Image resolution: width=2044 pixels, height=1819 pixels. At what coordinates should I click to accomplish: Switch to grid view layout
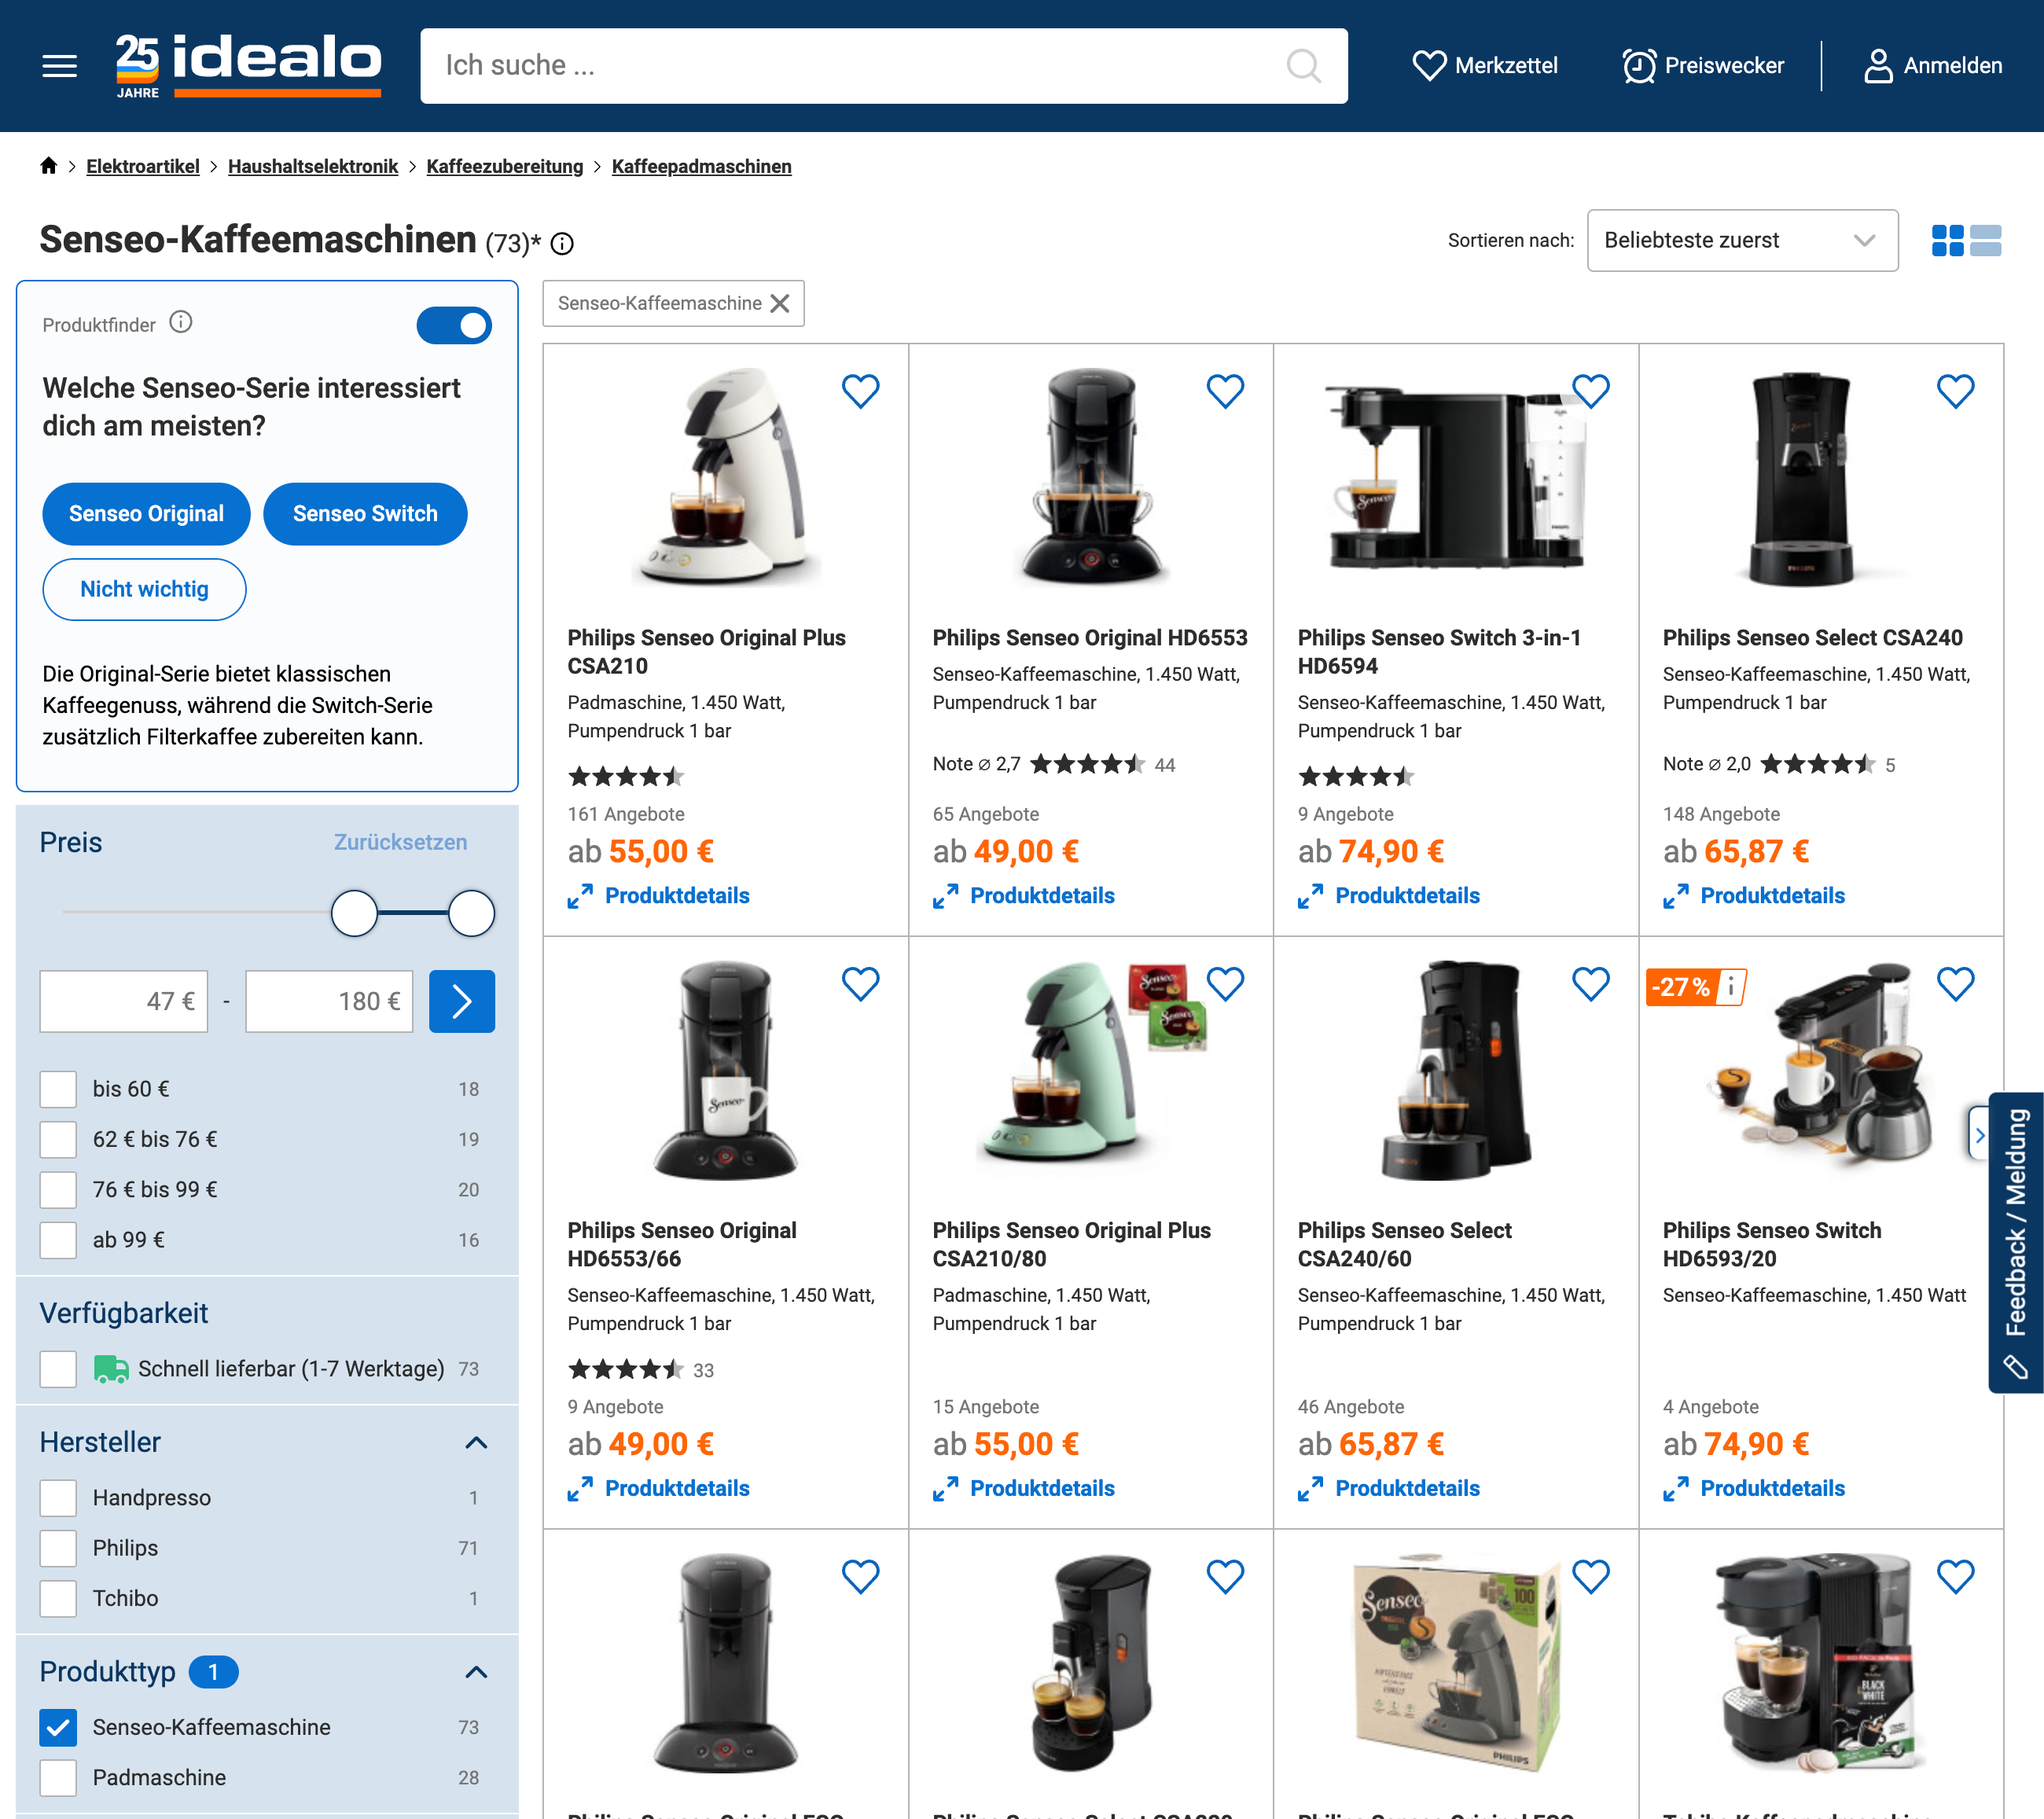1947,240
